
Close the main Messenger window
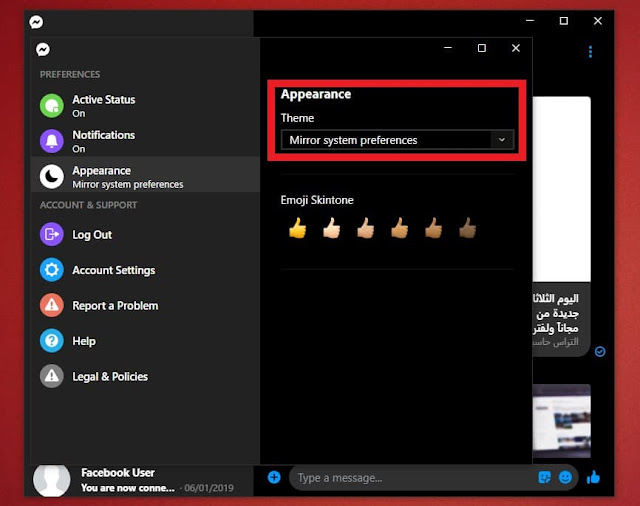point(598,21)
